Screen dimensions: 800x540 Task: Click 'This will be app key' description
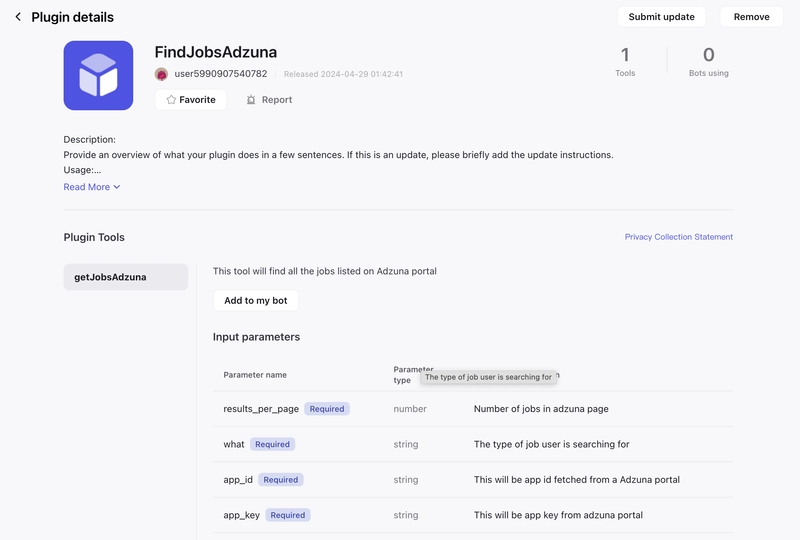pyautogui.click(x=558, y=515)
